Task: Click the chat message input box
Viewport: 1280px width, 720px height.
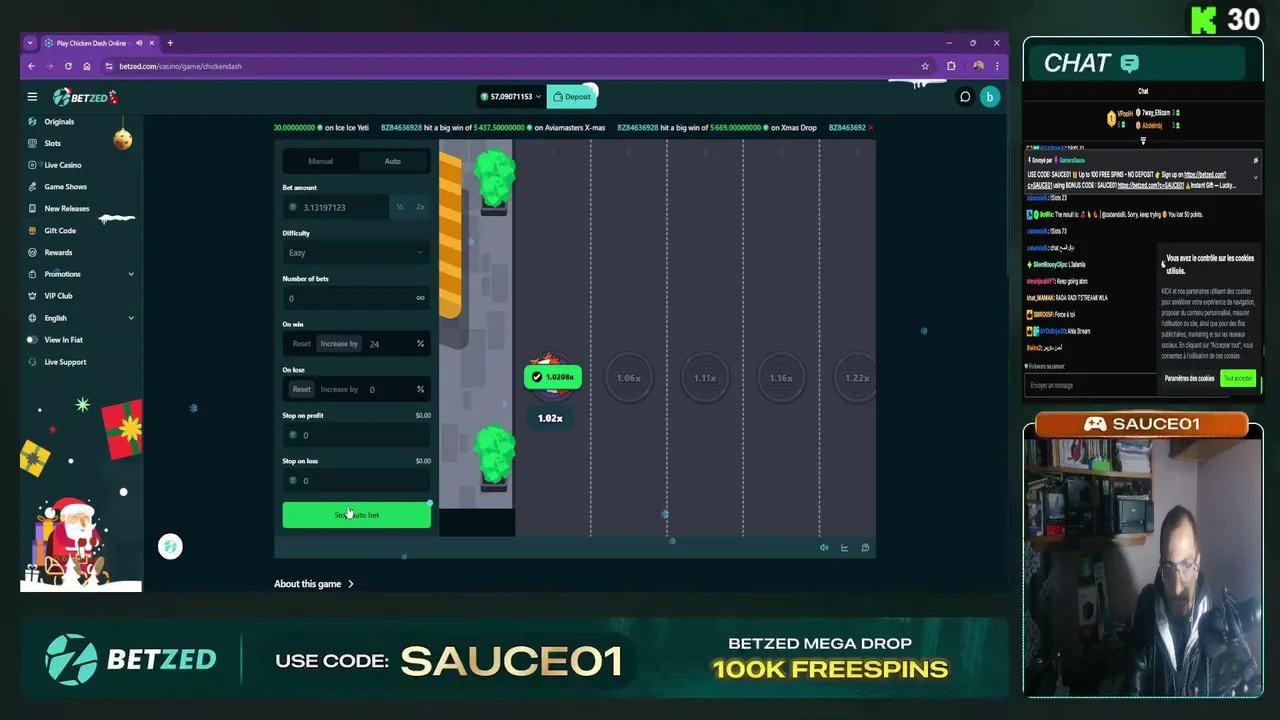Action: tap(1090, 385)
